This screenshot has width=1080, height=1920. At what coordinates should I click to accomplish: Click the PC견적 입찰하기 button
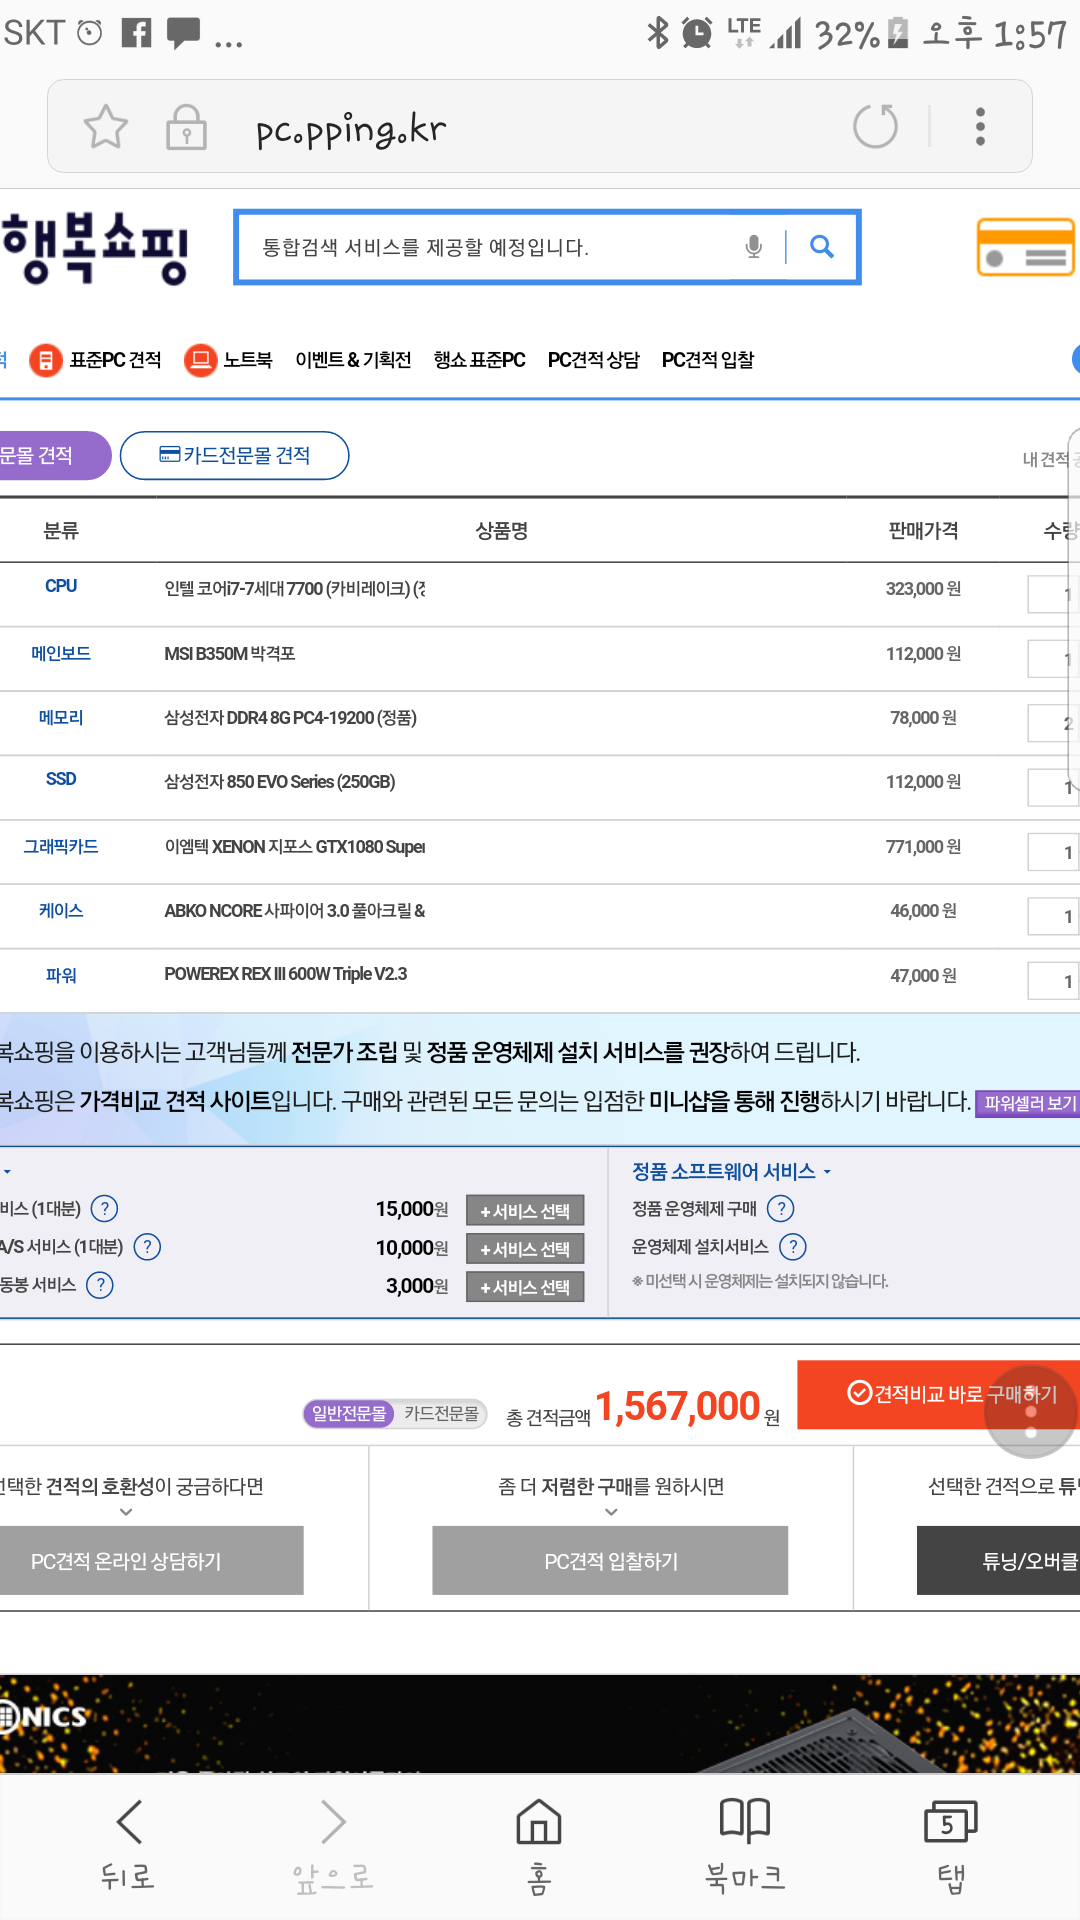click(610, 1561)
